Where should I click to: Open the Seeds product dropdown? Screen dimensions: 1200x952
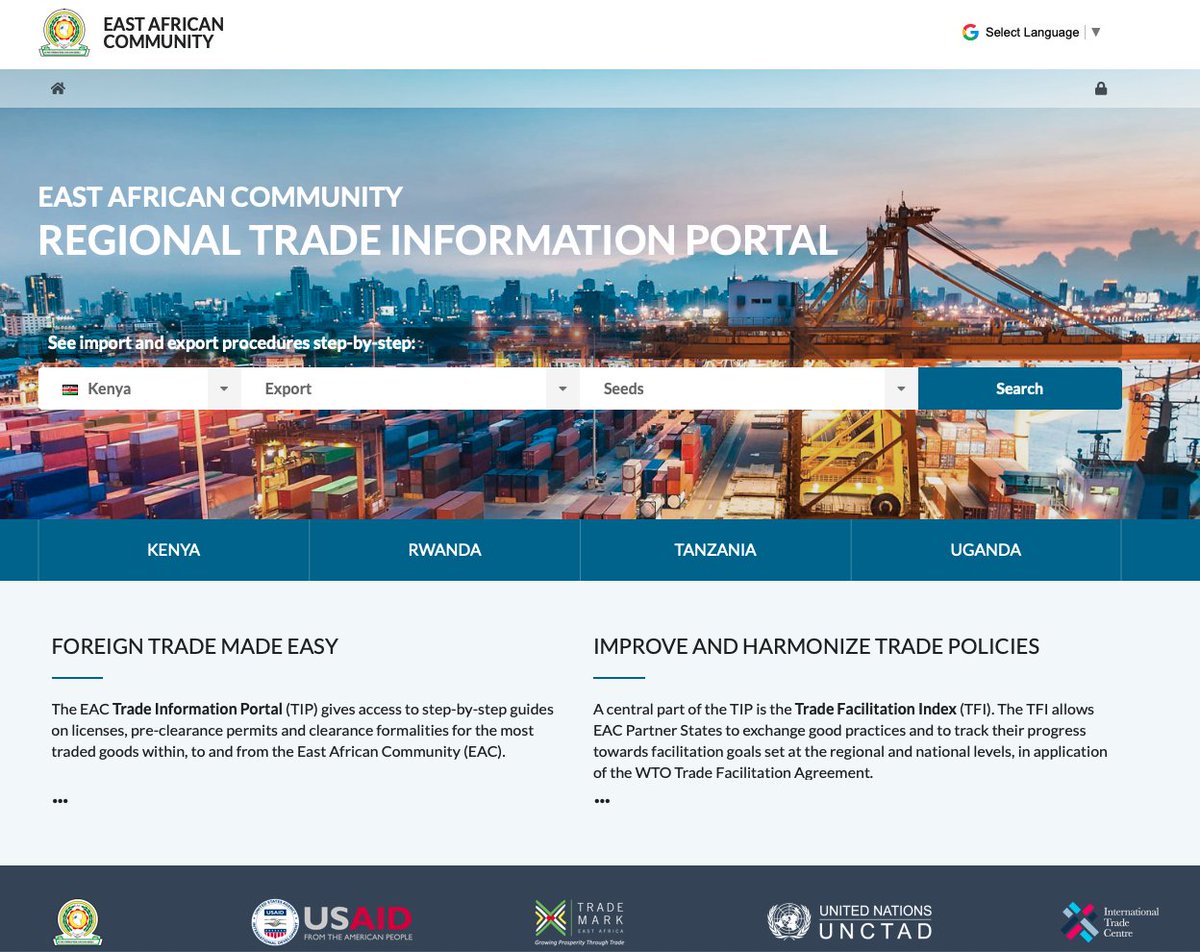tap(901, 388)
